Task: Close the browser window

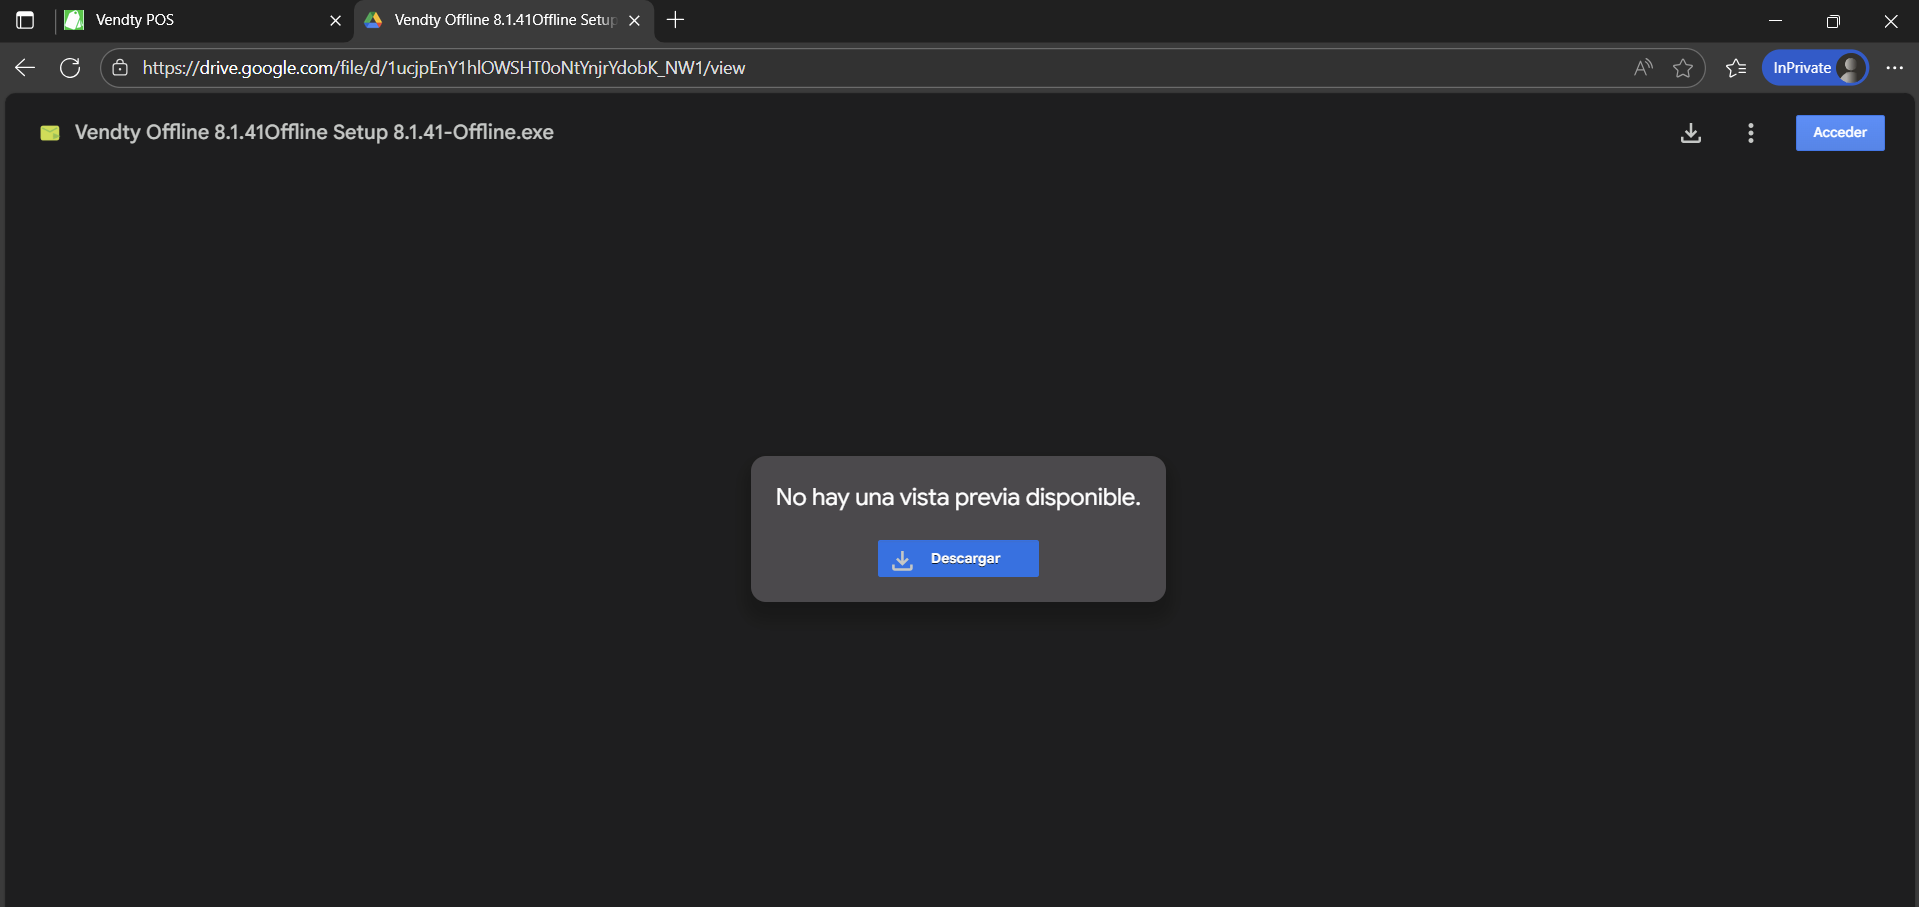Action: coord(1890,20)
